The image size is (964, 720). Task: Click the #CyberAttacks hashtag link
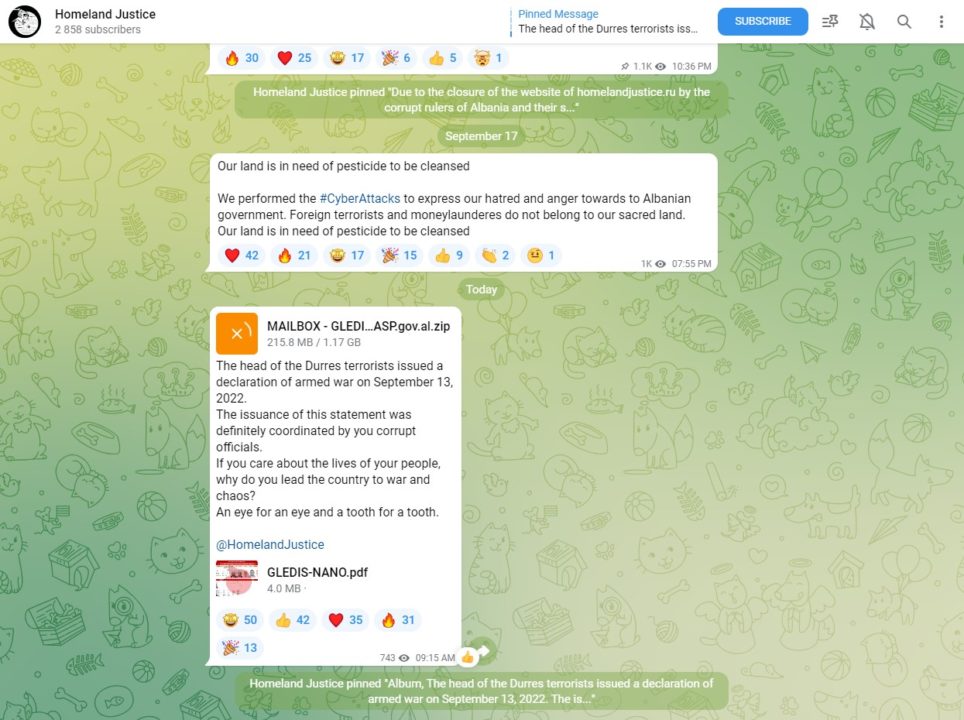click(x=360, y=199)
